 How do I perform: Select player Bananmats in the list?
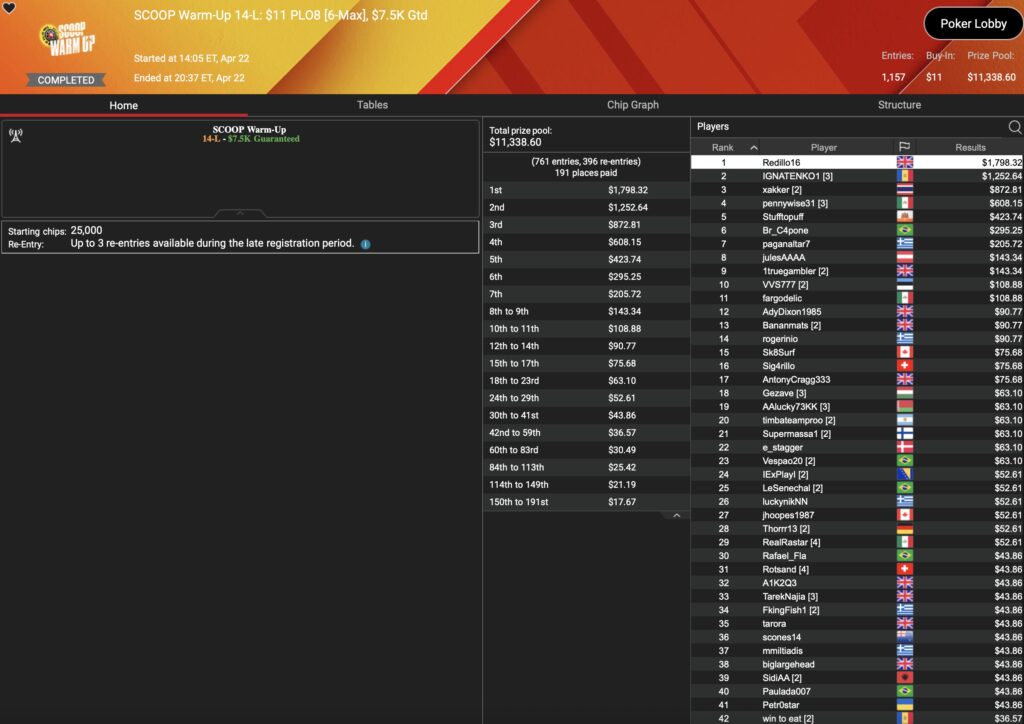pos(857,325)
